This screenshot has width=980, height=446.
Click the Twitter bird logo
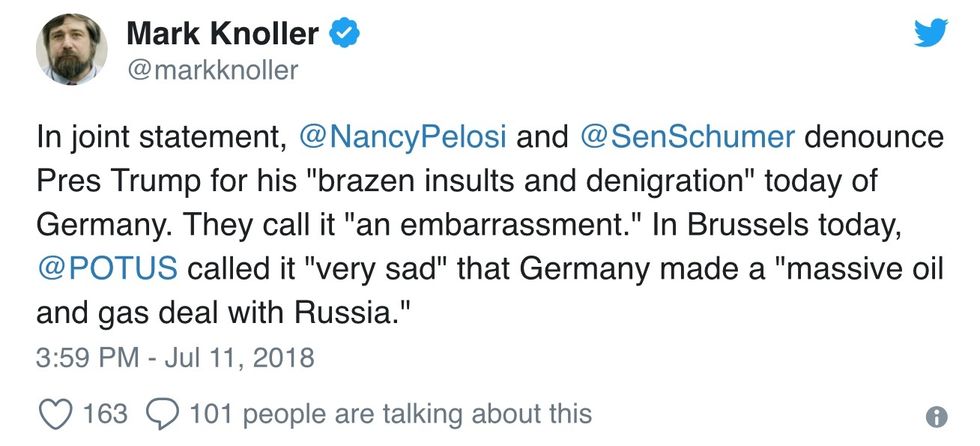[932, 34]
